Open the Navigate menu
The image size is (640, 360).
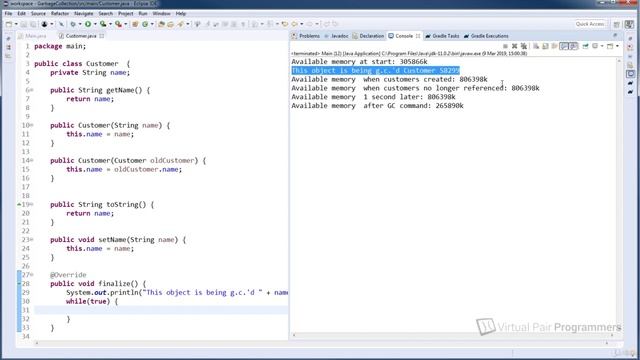point(84,13)
